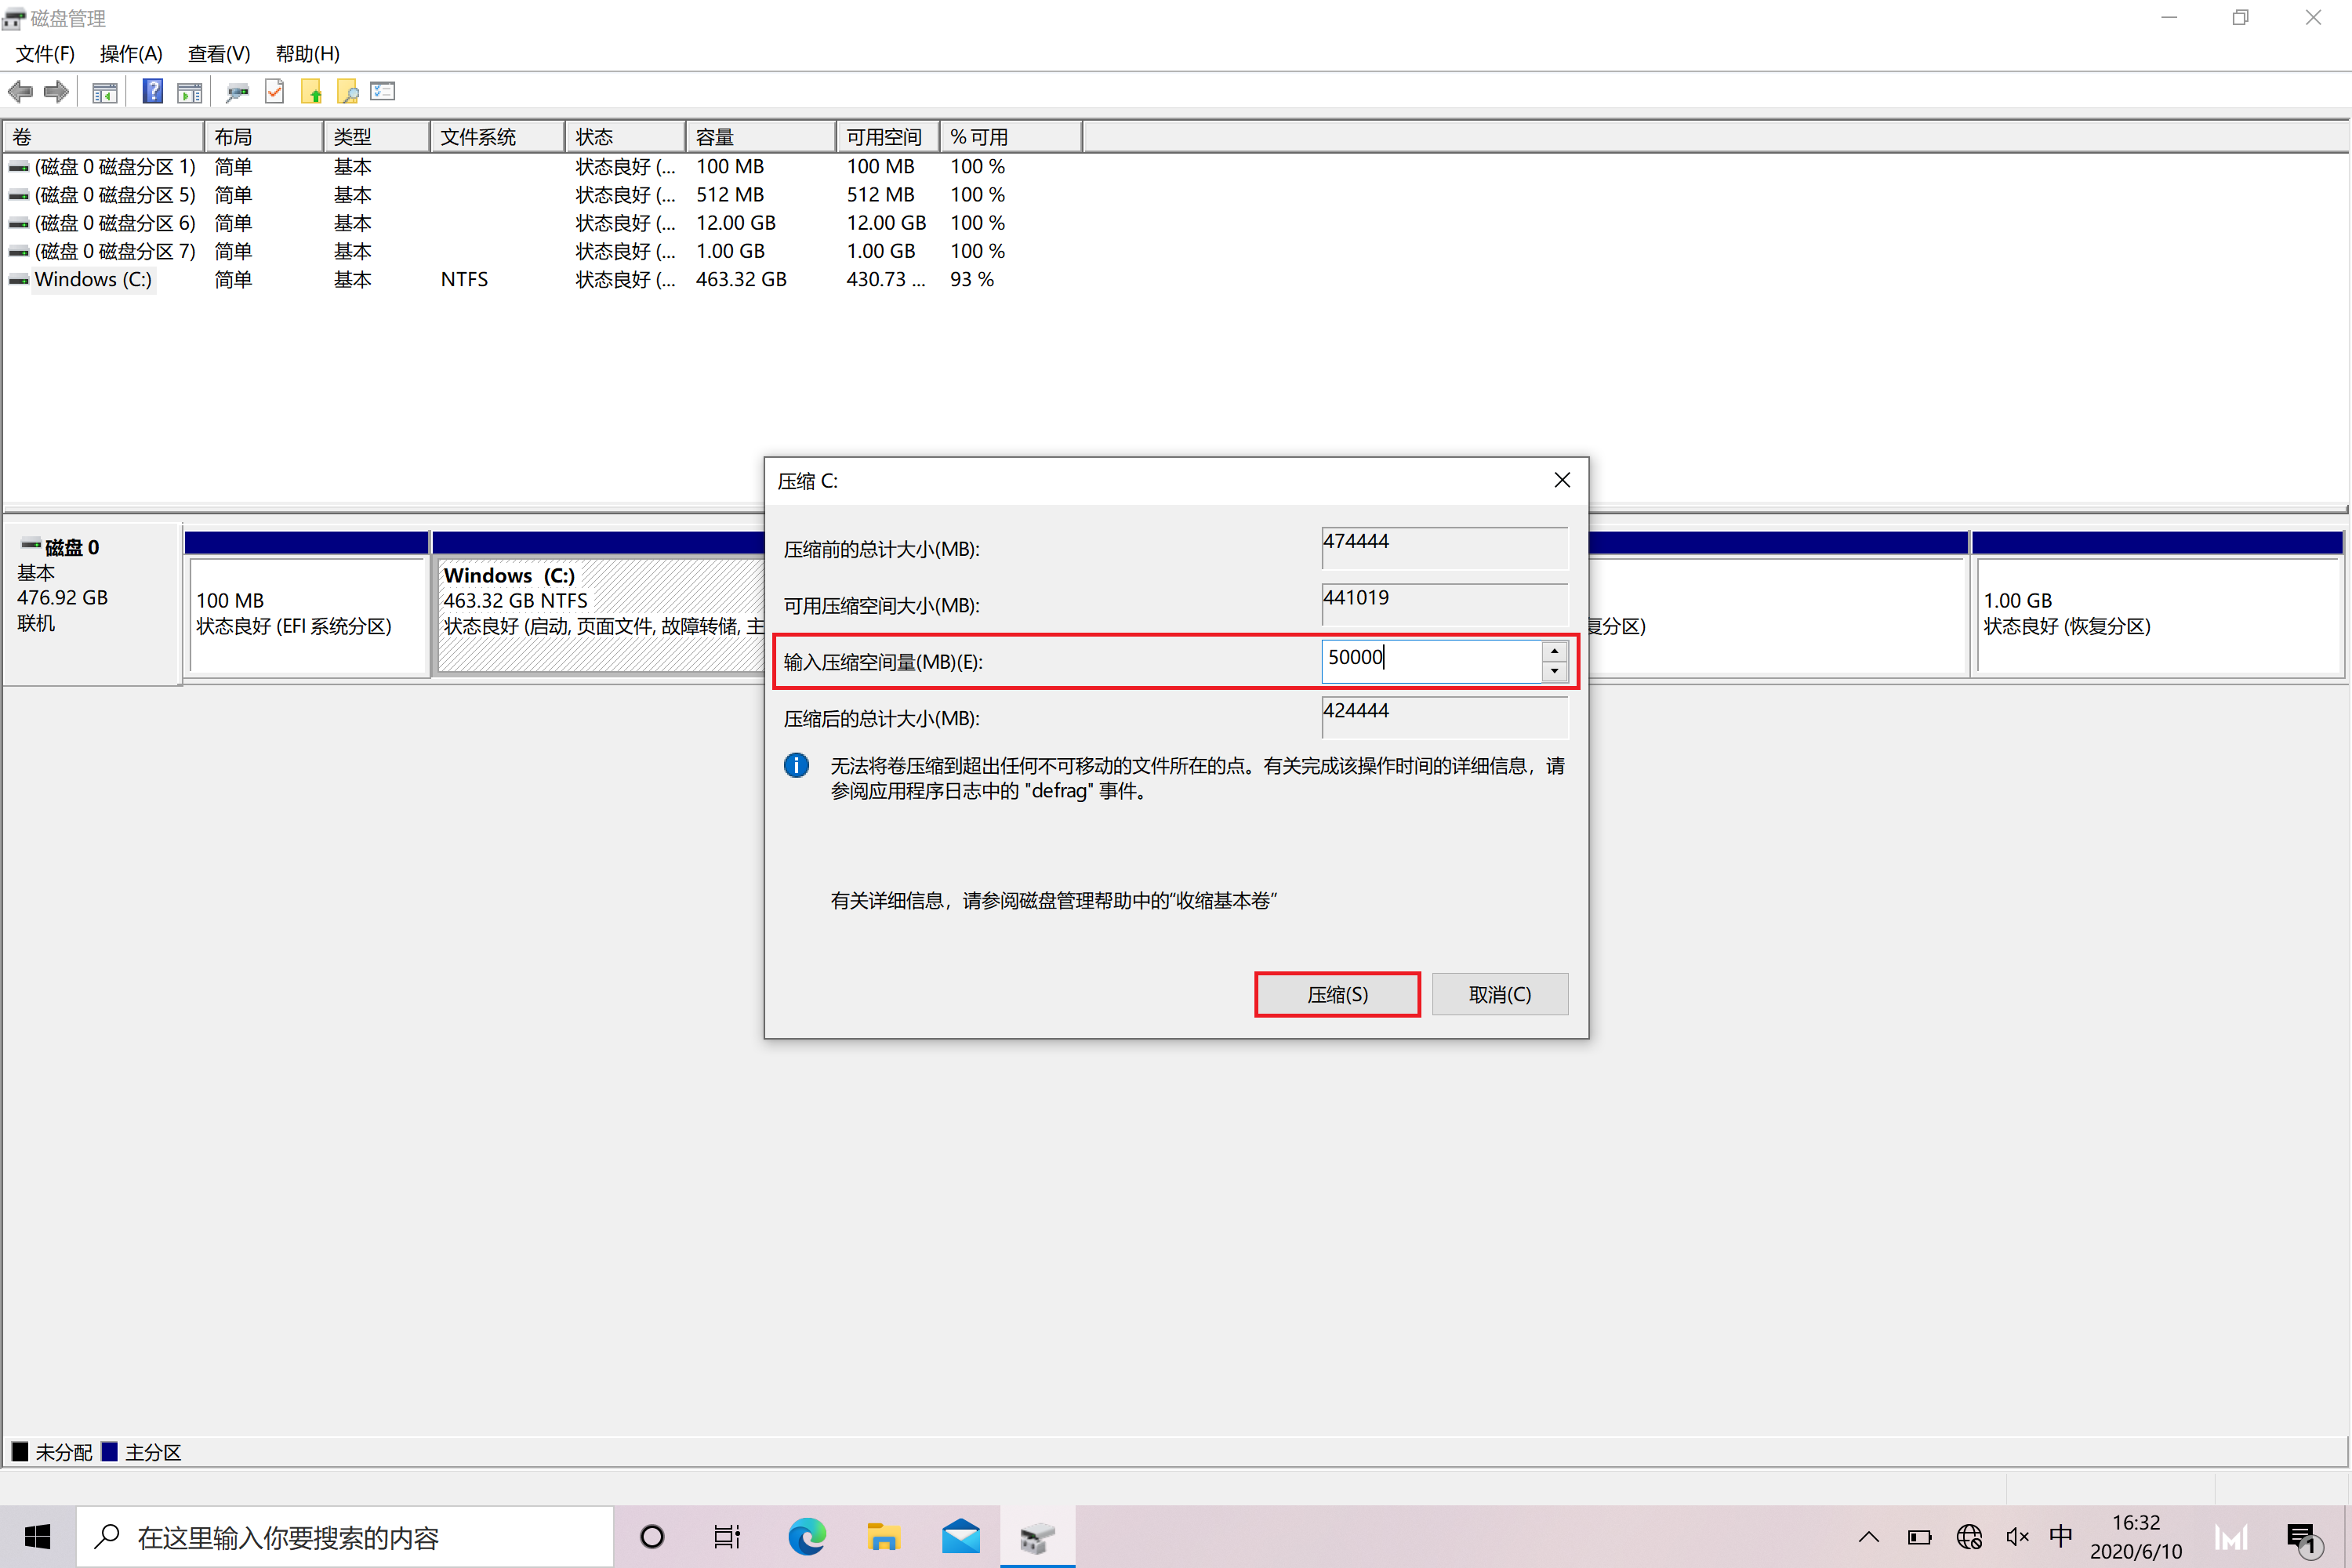Close the 压缩 C: dialog
Viewport: 2352px width, 1568px height.
(1562, 481)
